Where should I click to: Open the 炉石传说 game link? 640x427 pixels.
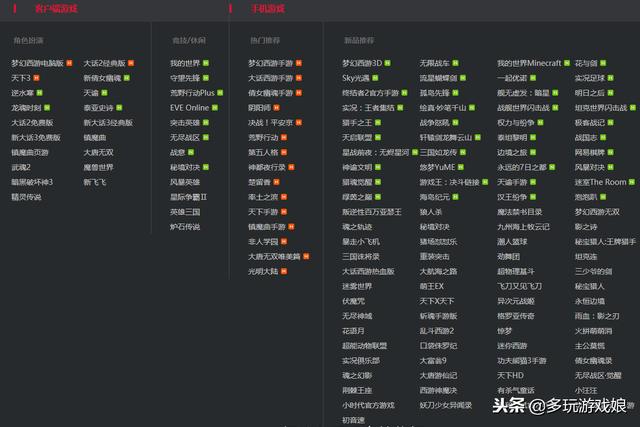pyautogui.click(x=185, y=227)
